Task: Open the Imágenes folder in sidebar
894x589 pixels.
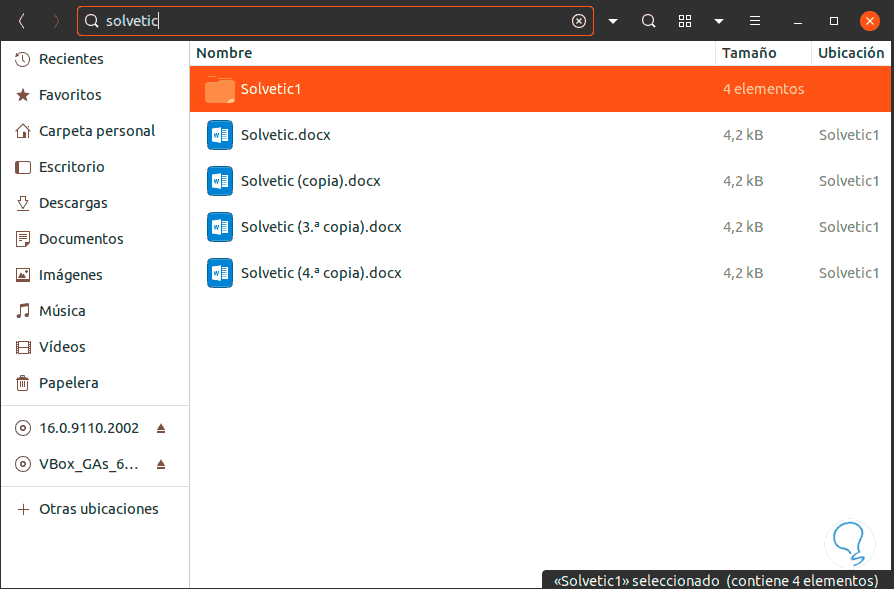Action: [22, 275]
